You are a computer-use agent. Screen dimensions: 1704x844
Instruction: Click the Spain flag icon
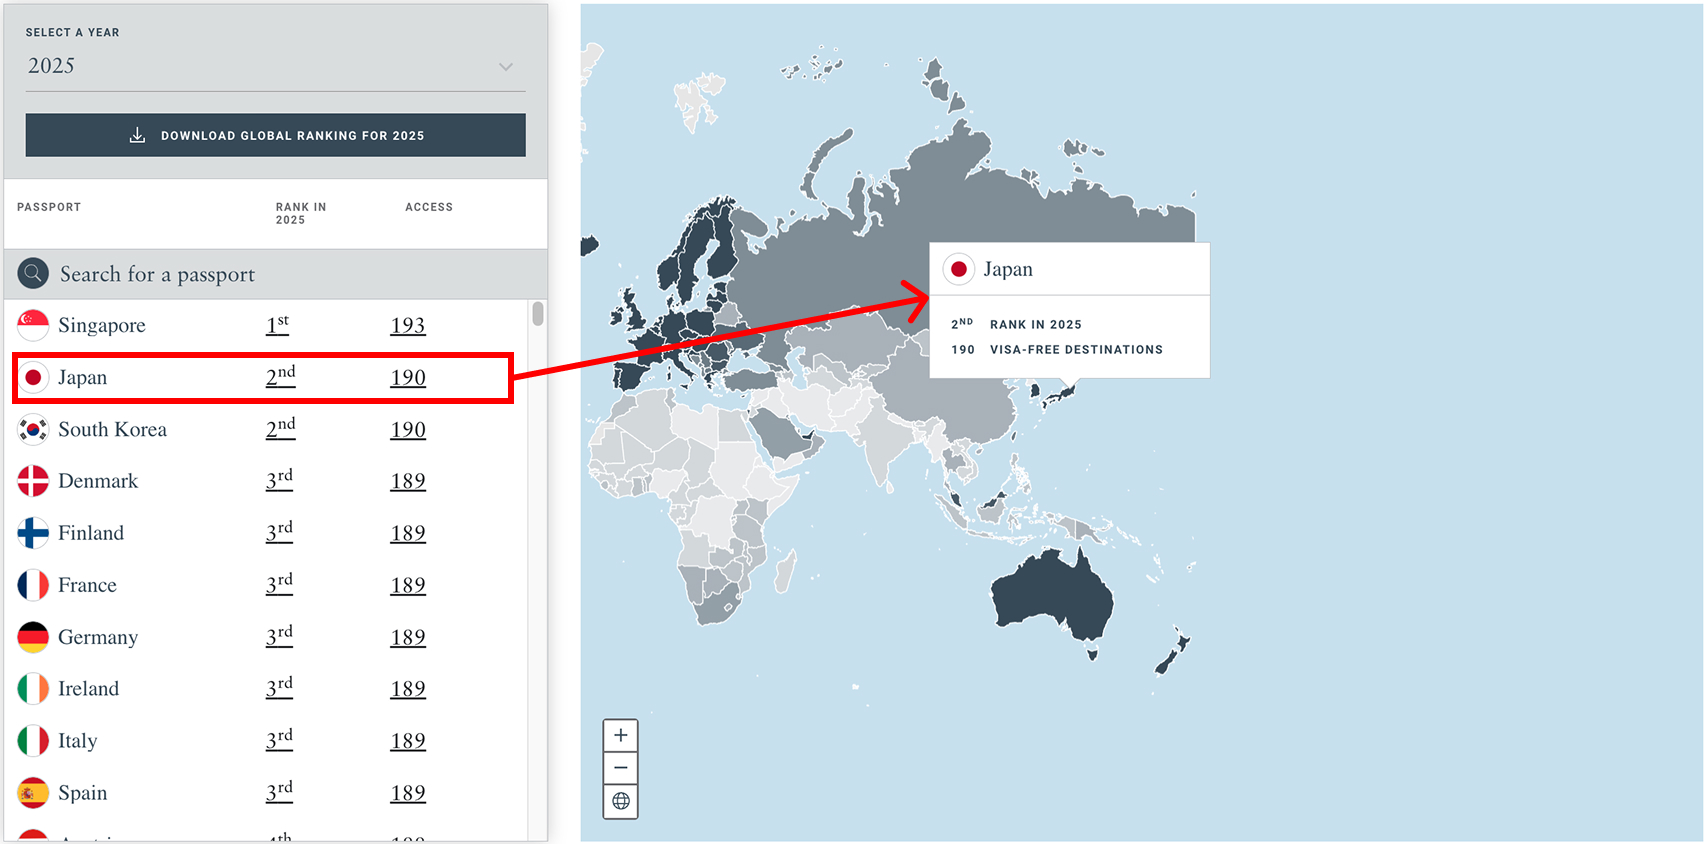tap(33, 793)
